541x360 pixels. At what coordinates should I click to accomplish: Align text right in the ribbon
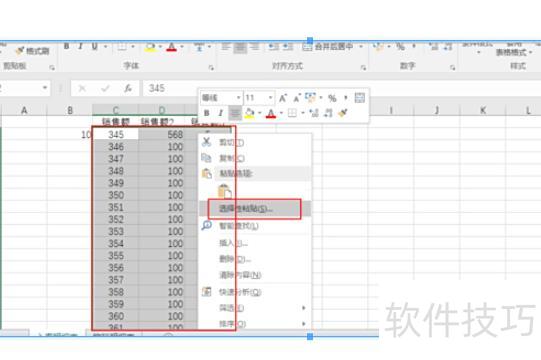click(x=255, y=46)
